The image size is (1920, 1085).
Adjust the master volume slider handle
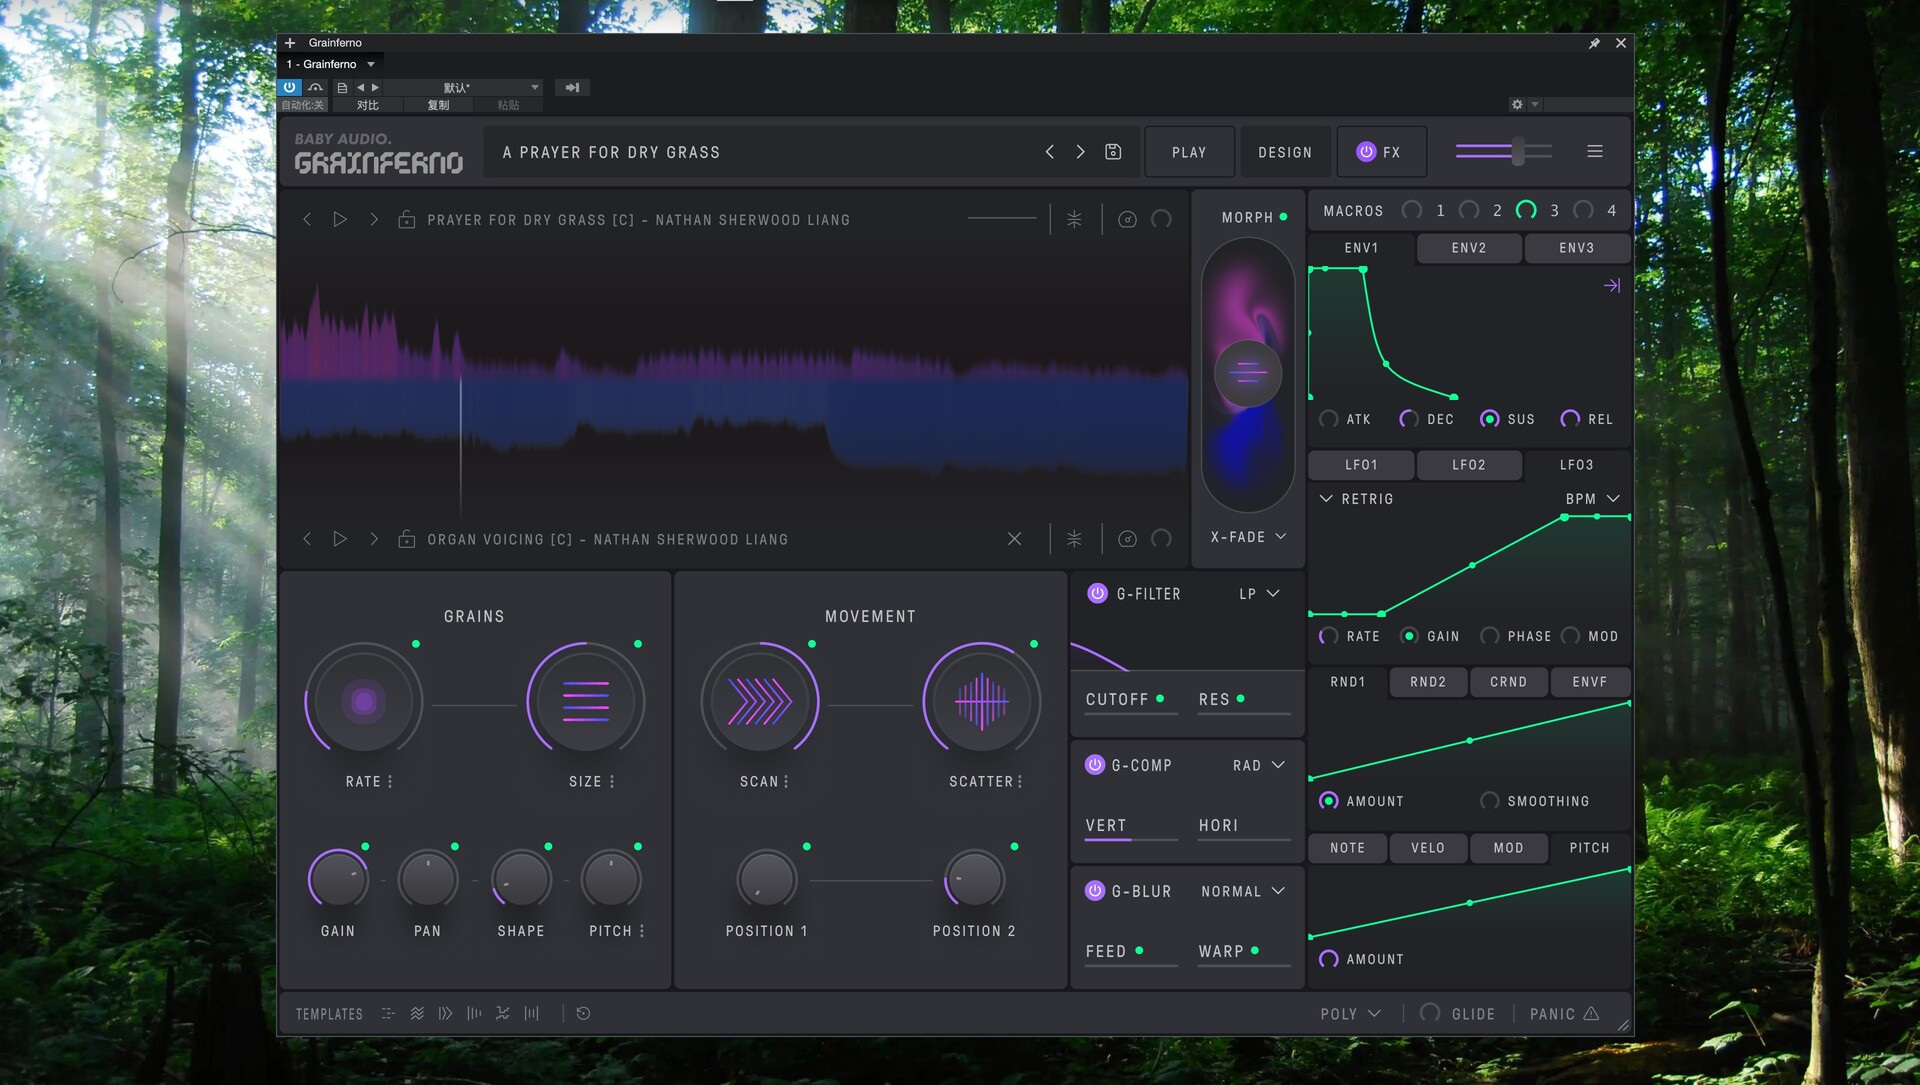pyautogui.click(x=1518, y=151)
